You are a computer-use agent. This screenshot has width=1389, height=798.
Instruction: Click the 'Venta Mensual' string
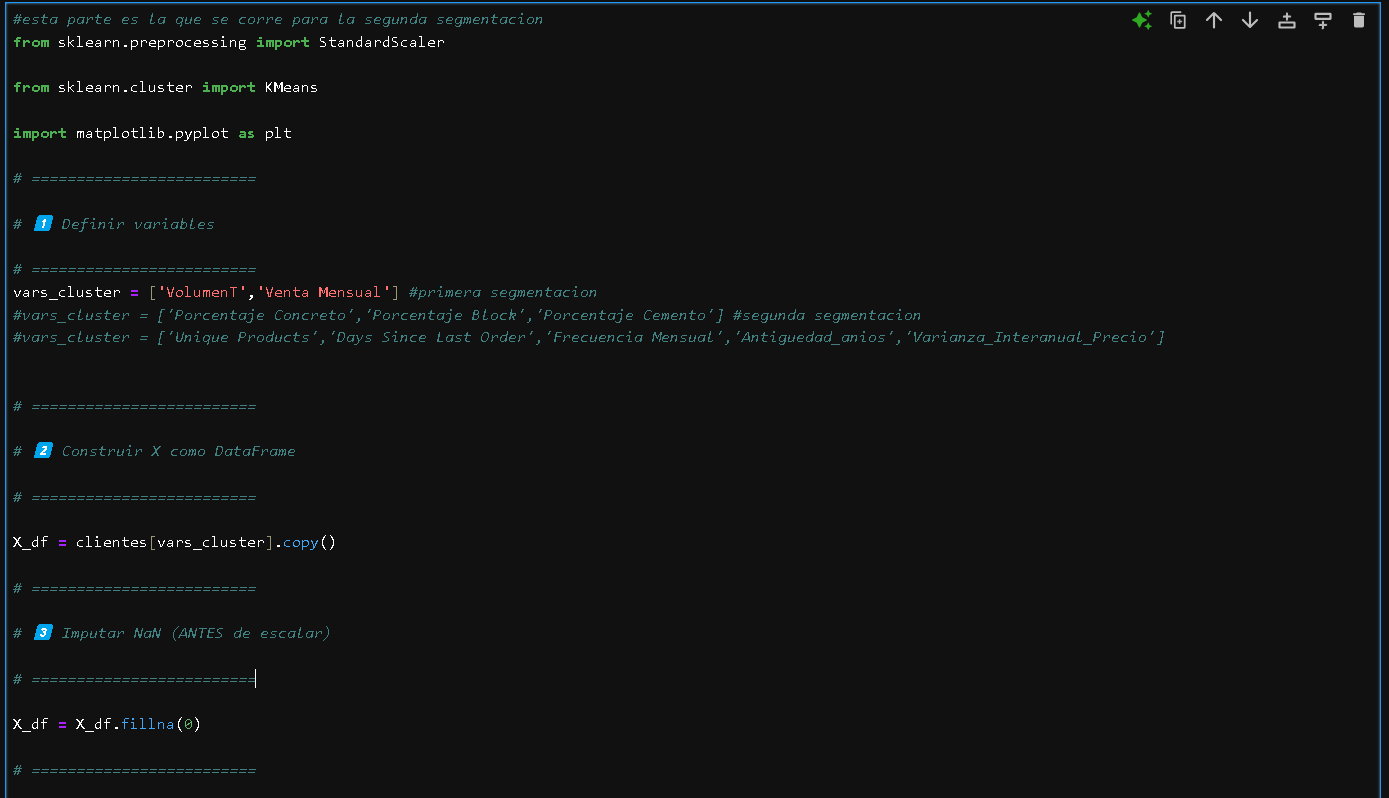point(324,292)
